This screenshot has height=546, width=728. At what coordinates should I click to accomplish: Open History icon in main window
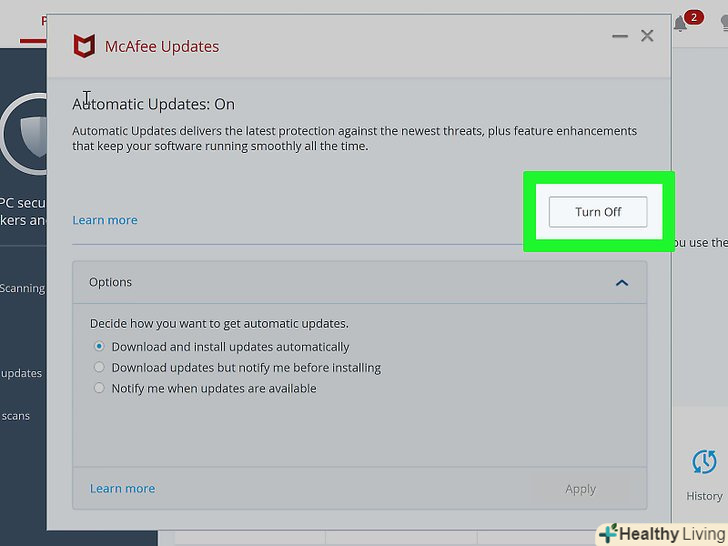[x=704, y=462]
